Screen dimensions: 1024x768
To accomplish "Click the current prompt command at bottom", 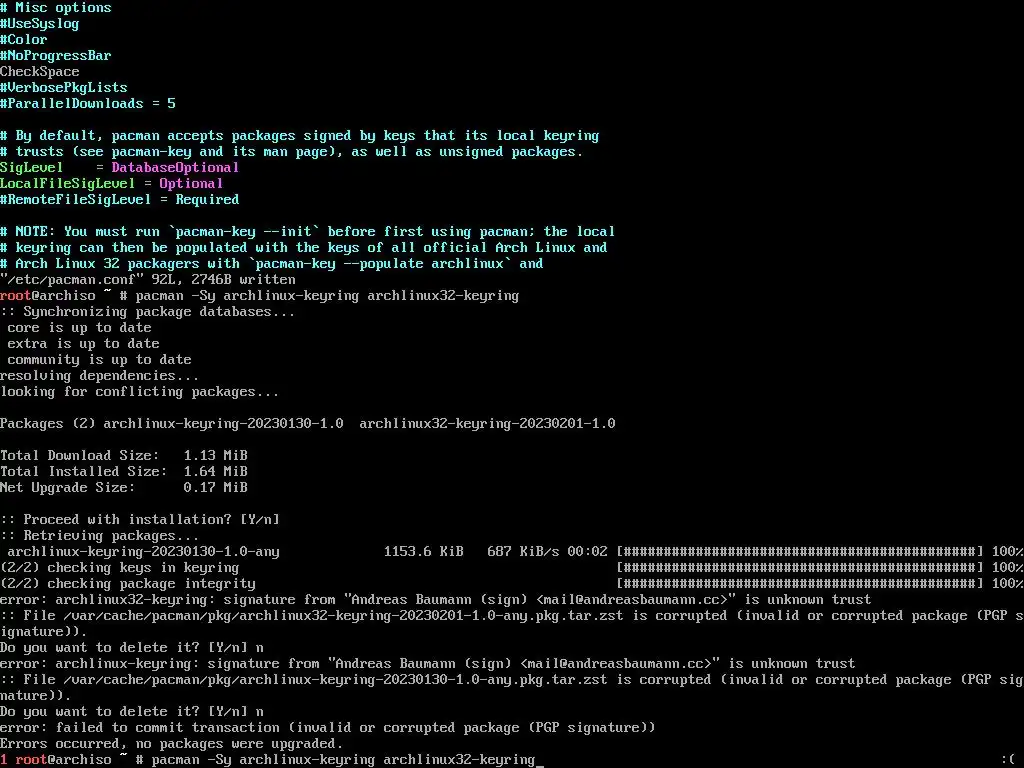I will (344, 760).
